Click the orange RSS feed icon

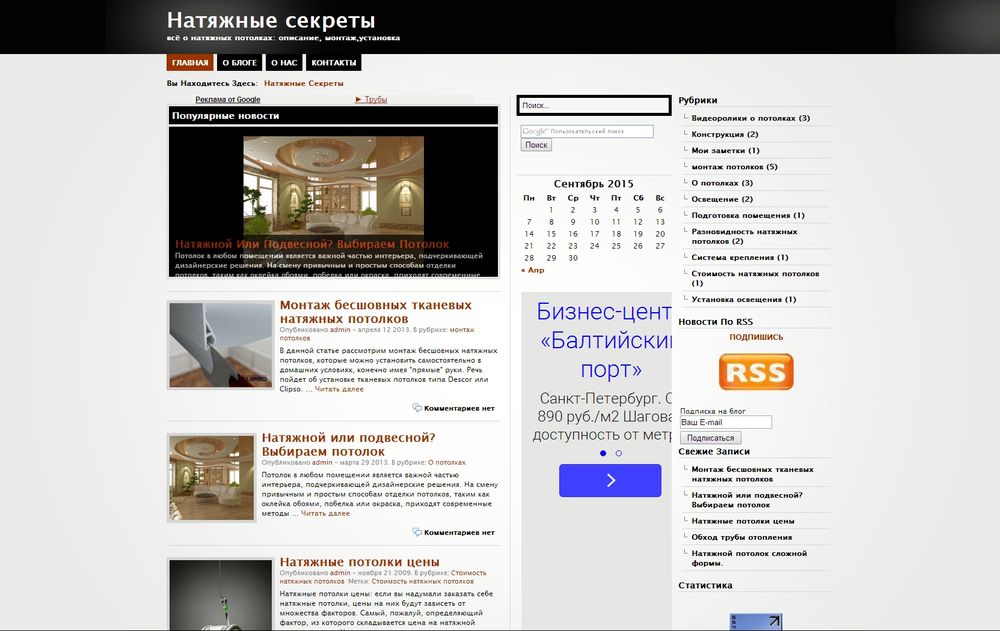pos(755,372)
